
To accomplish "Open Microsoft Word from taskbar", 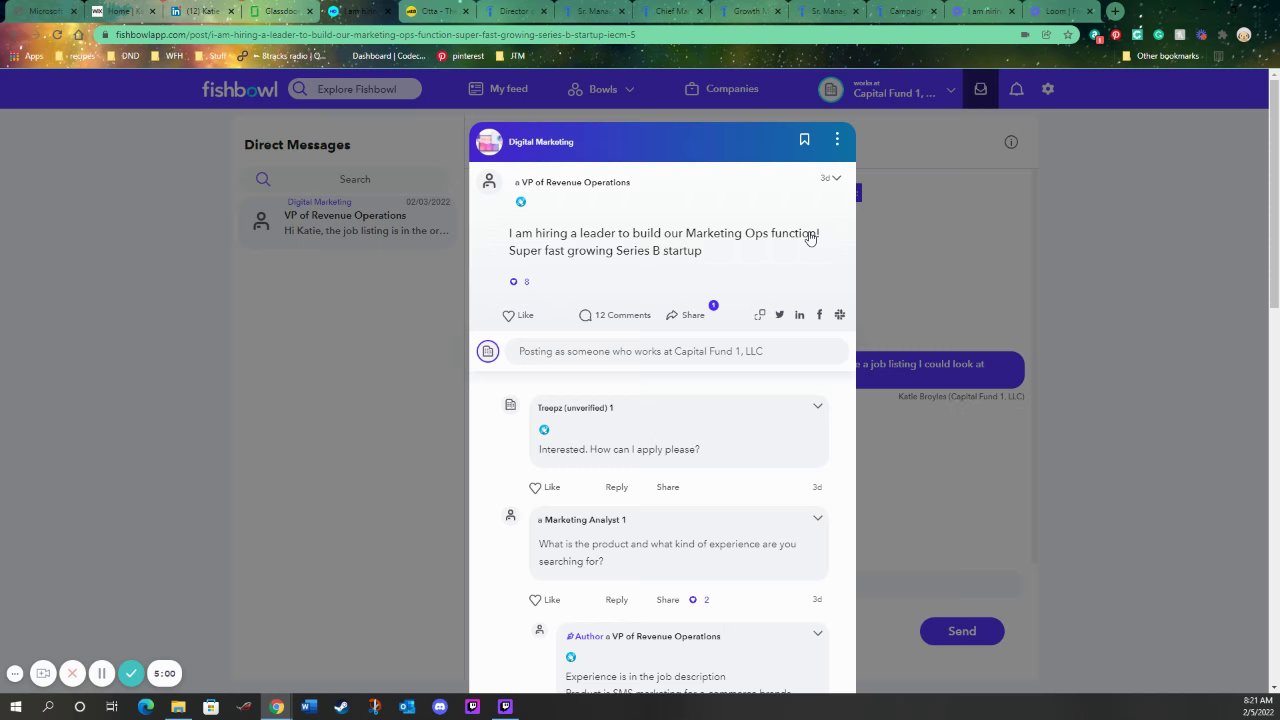I will point(308,707).
